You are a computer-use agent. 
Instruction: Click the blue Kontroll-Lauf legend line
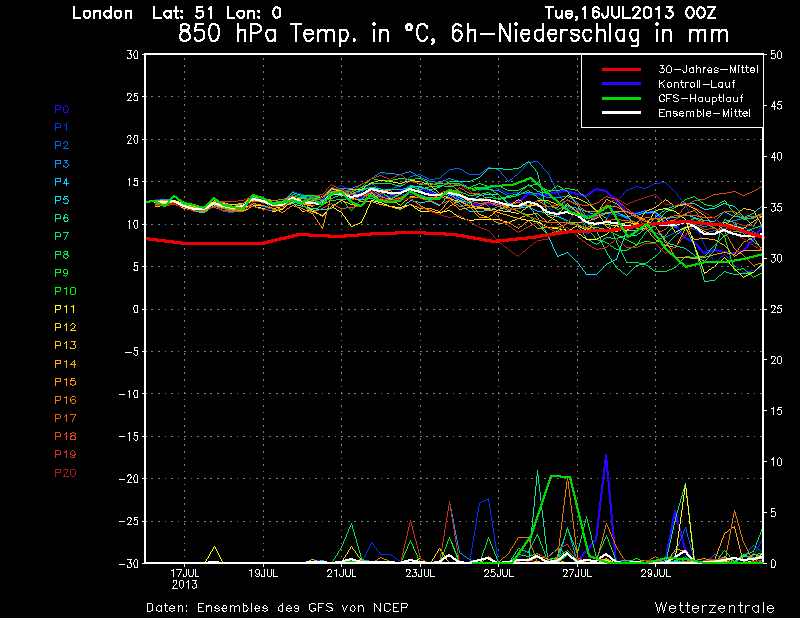[x=621, y=84]
